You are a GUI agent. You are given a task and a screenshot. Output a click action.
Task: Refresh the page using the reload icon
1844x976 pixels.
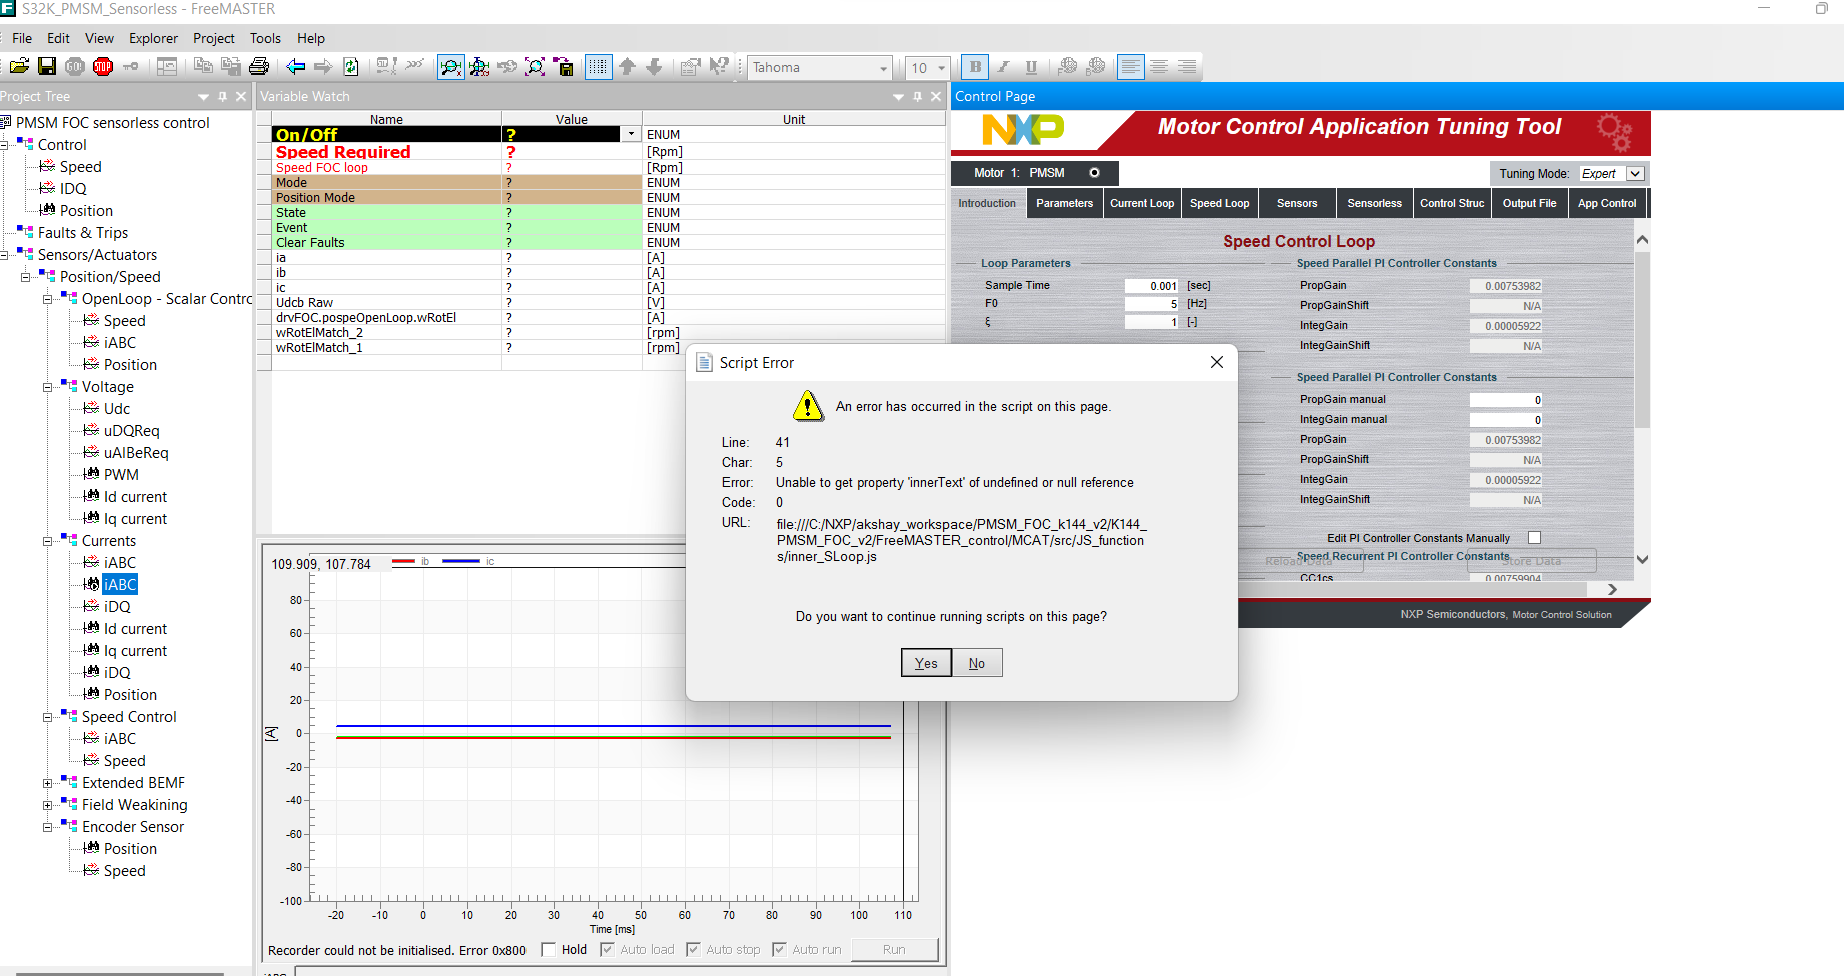pos(350,67)
